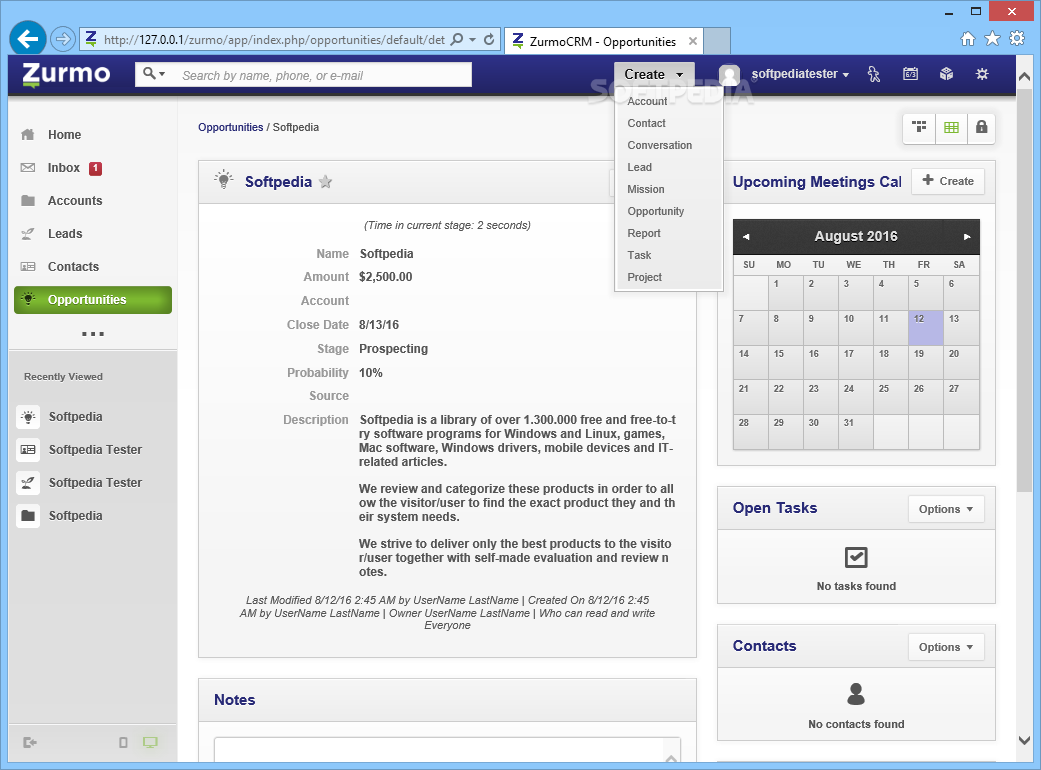Click the user avatar icon
Image resolution: width=1041 pixels, height=770 pixels.
tap(730, 74)
